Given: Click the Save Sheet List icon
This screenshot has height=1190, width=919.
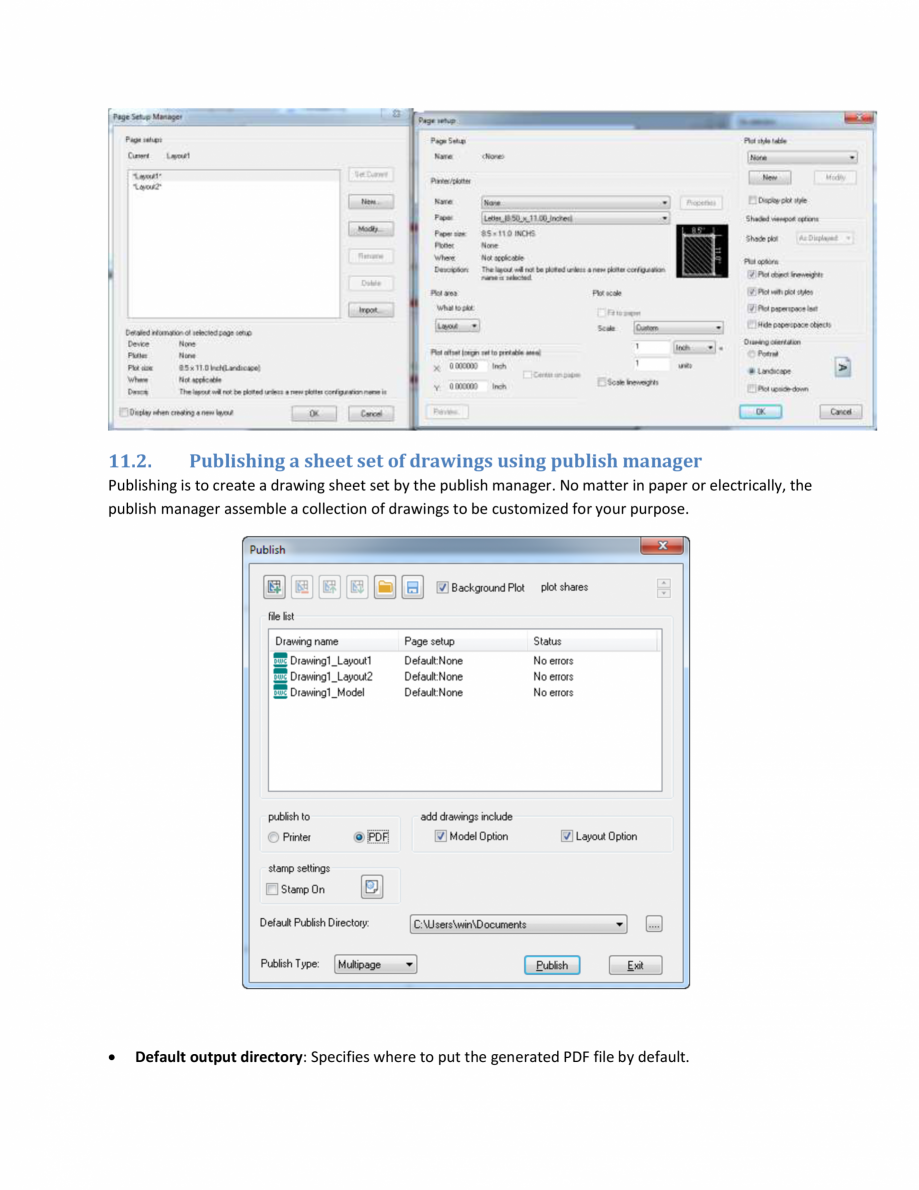Looking at the screenshot, I should click(413, 587).
